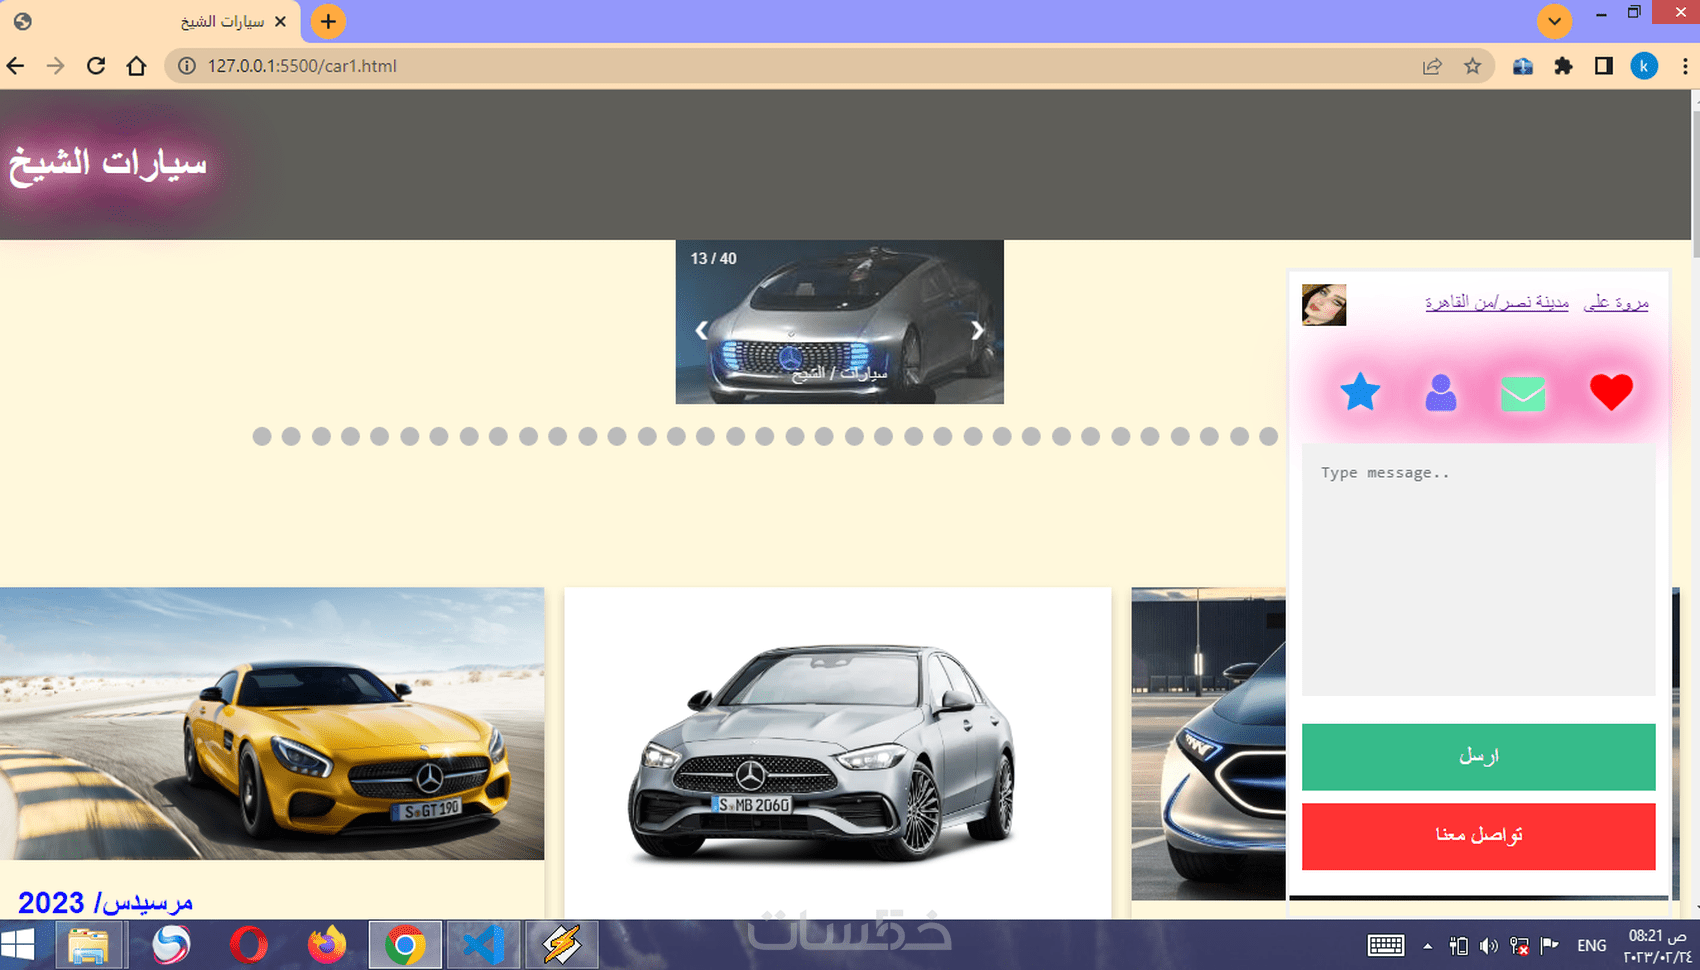This screenshot has width=1700, height=970.
Task: Go to the next slideshow image
Action: click(977, 330)
